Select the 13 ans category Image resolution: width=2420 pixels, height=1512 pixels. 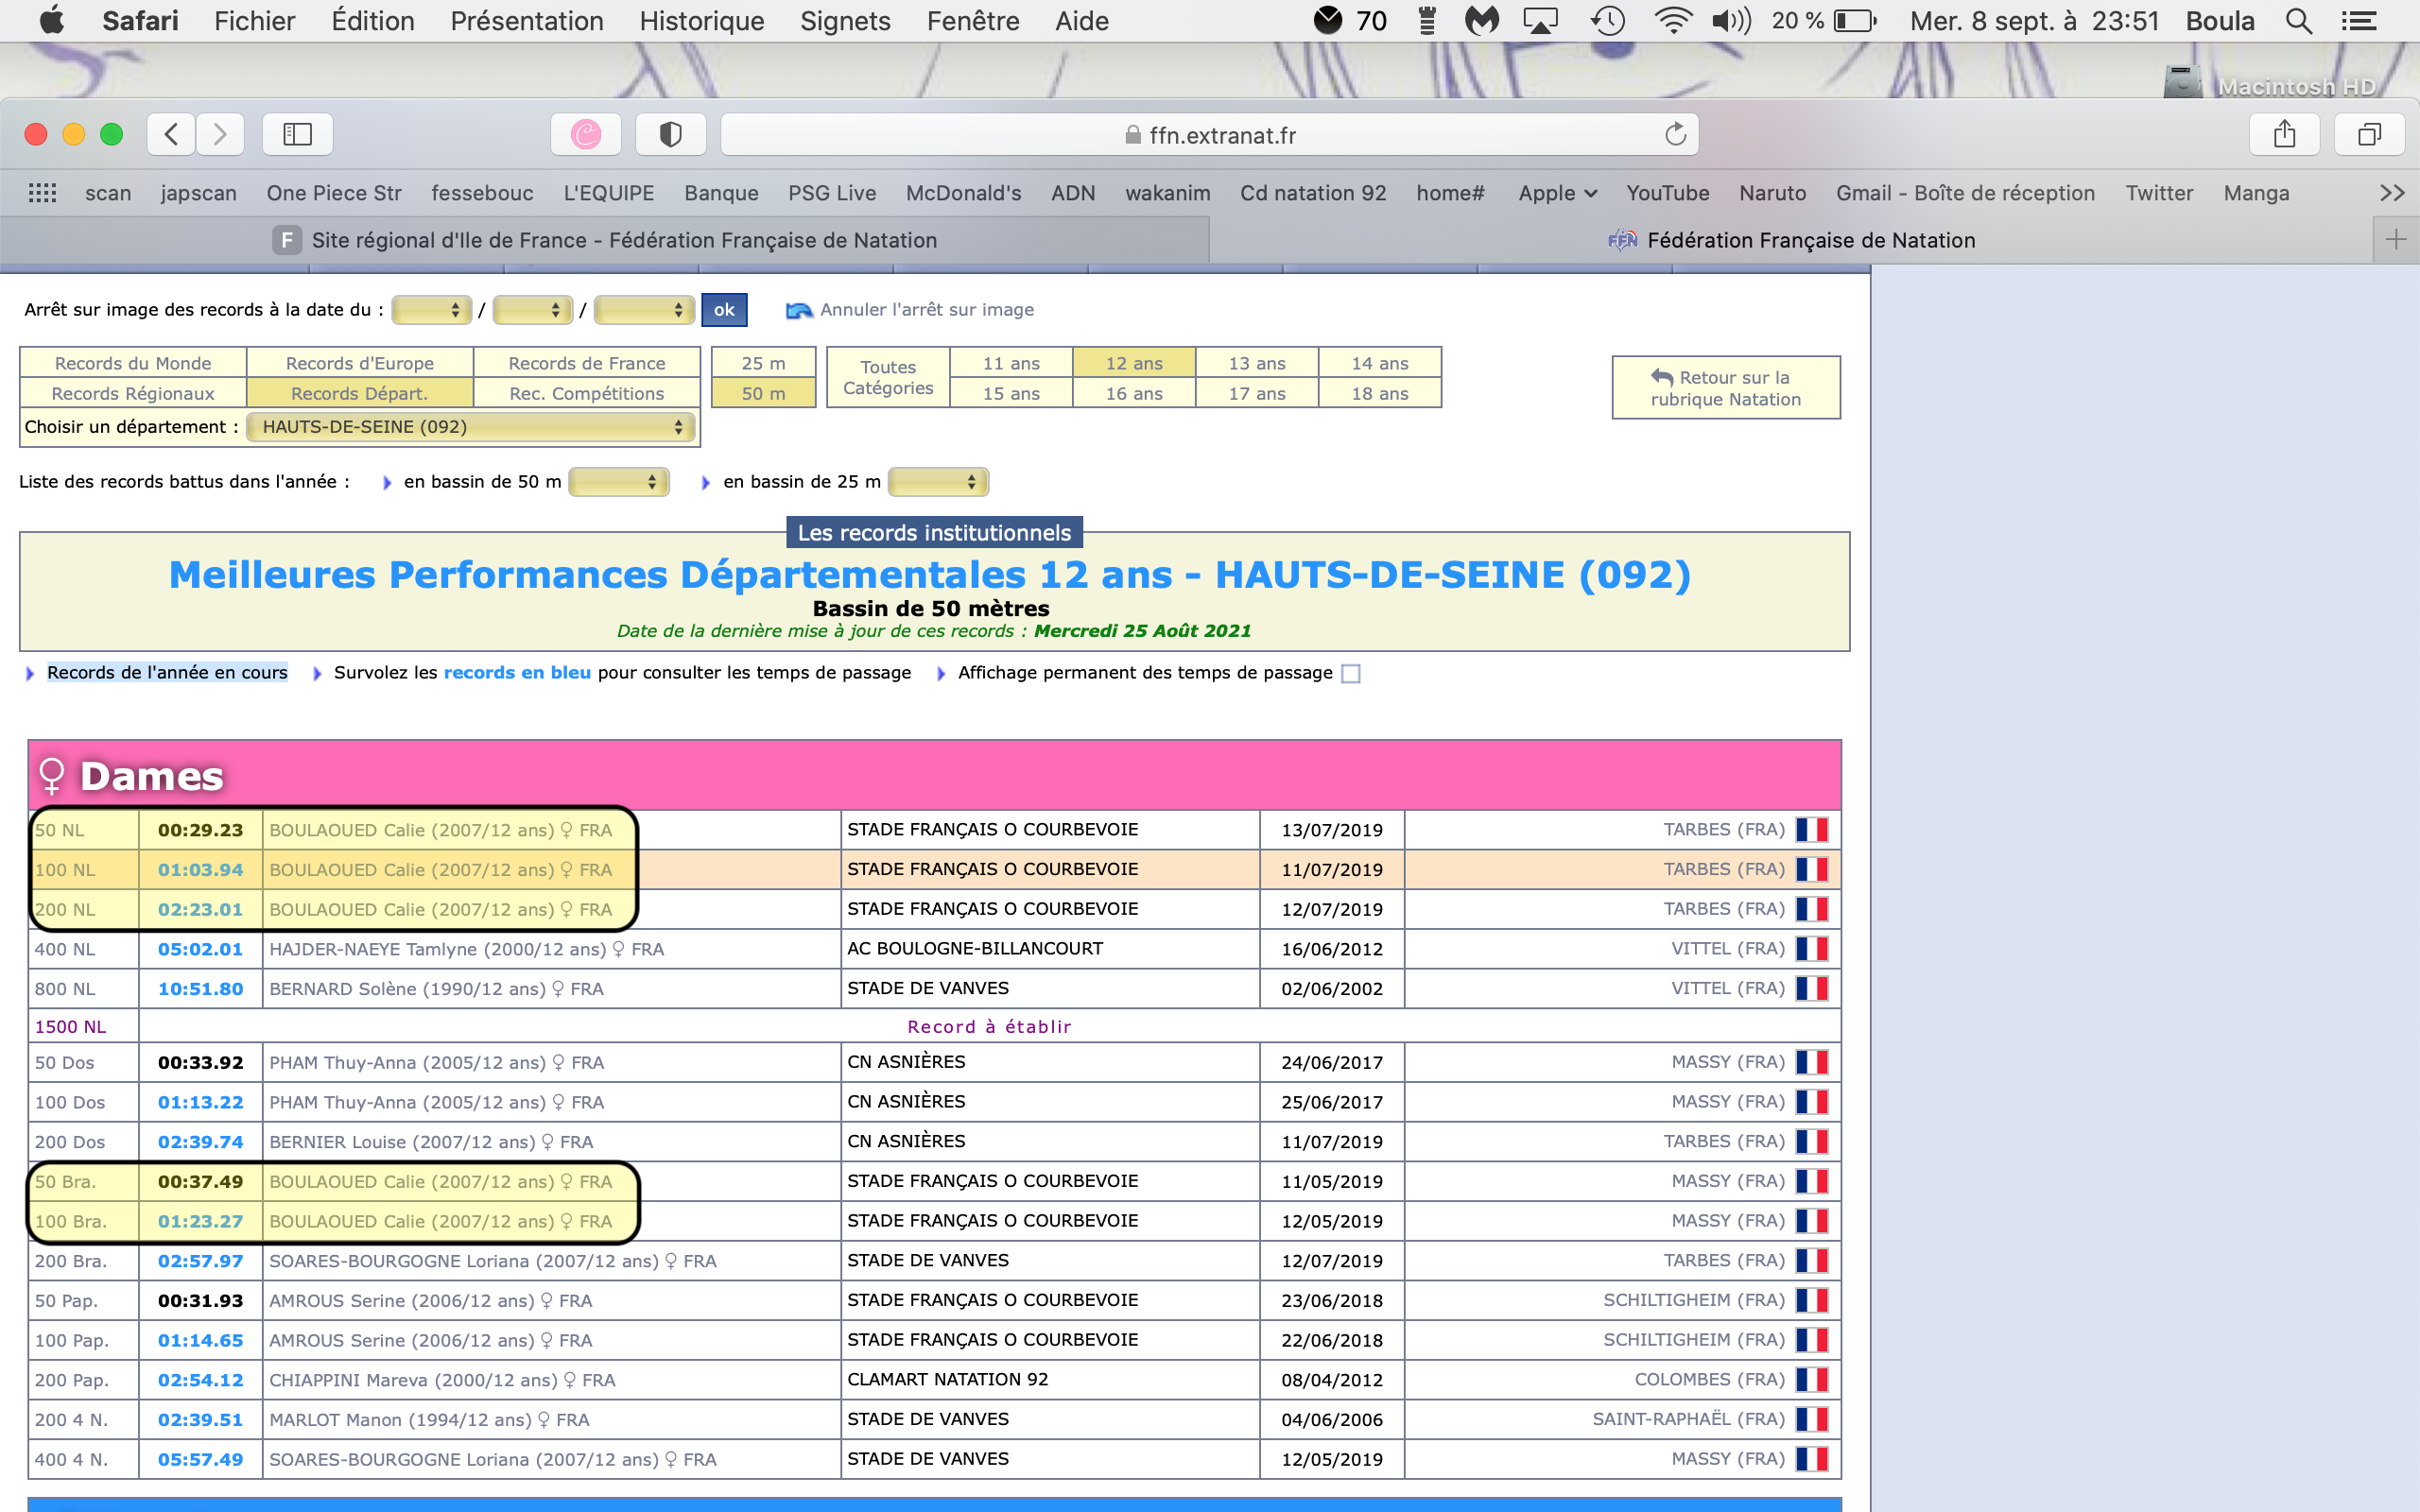click(x=1257, y=363)
